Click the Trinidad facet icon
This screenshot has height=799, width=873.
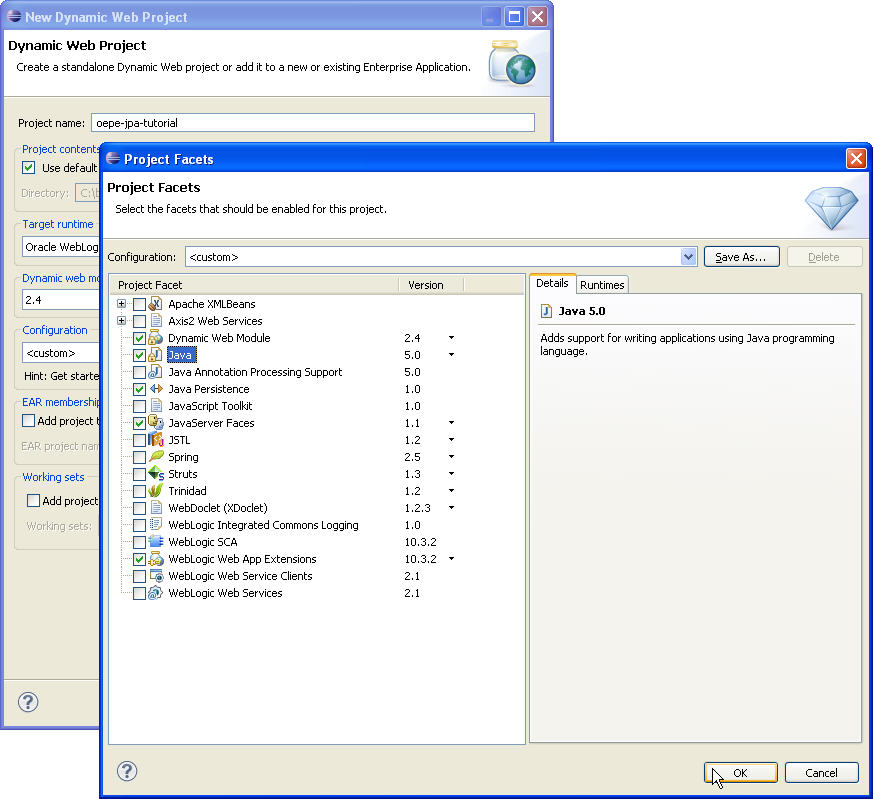(156, 491)
